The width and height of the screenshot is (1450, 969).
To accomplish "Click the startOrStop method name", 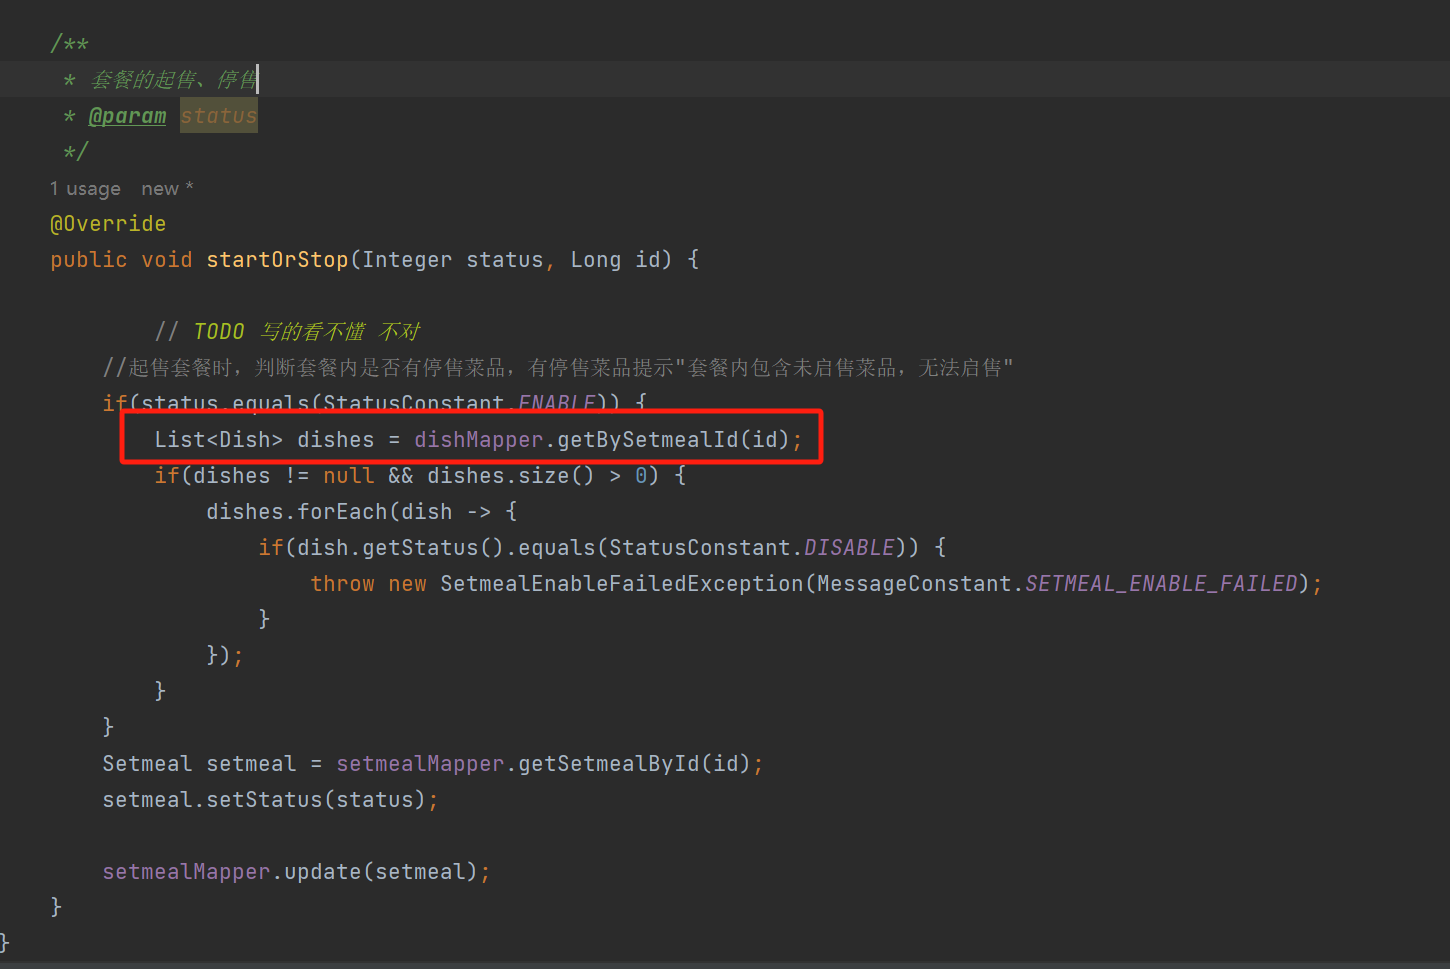I will tap(277, 260).
